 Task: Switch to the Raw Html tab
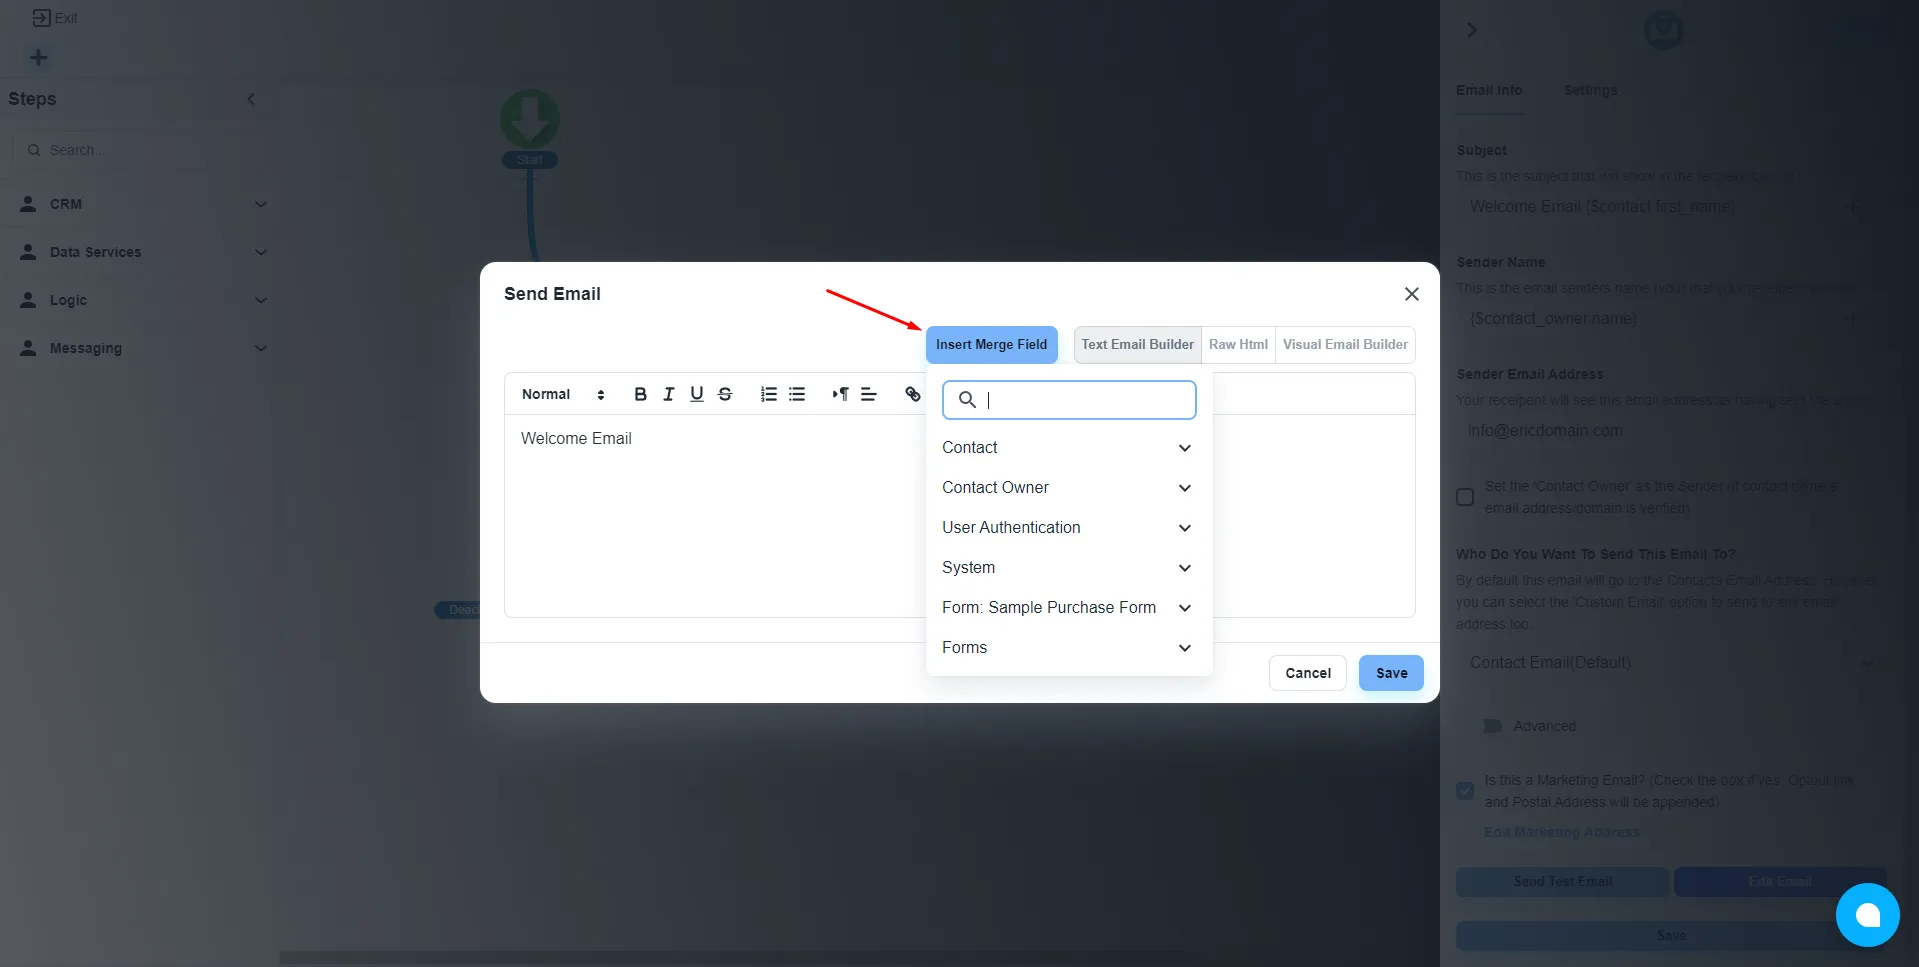(x=1238, y=344)
